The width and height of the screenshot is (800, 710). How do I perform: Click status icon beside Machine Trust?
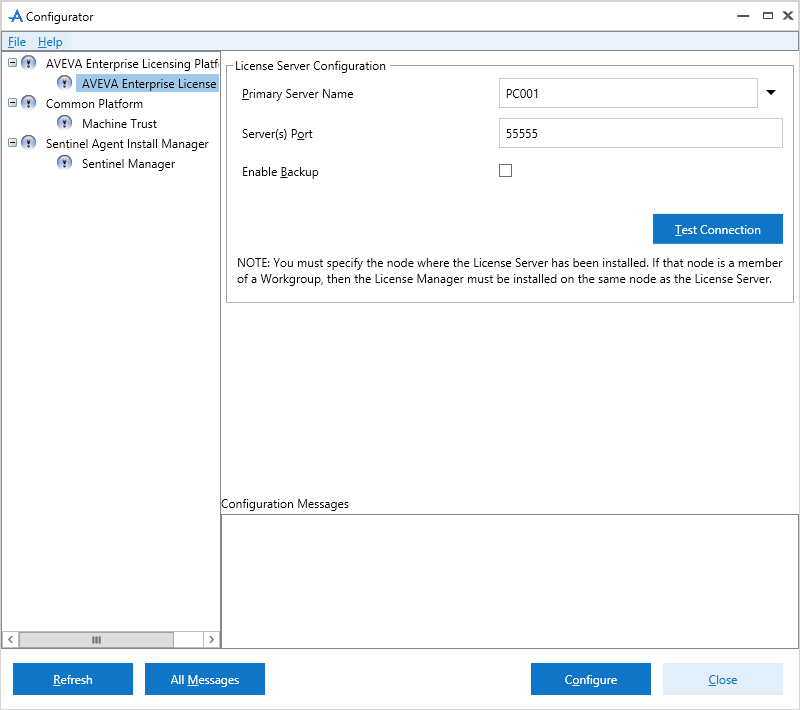pos(64,122)
